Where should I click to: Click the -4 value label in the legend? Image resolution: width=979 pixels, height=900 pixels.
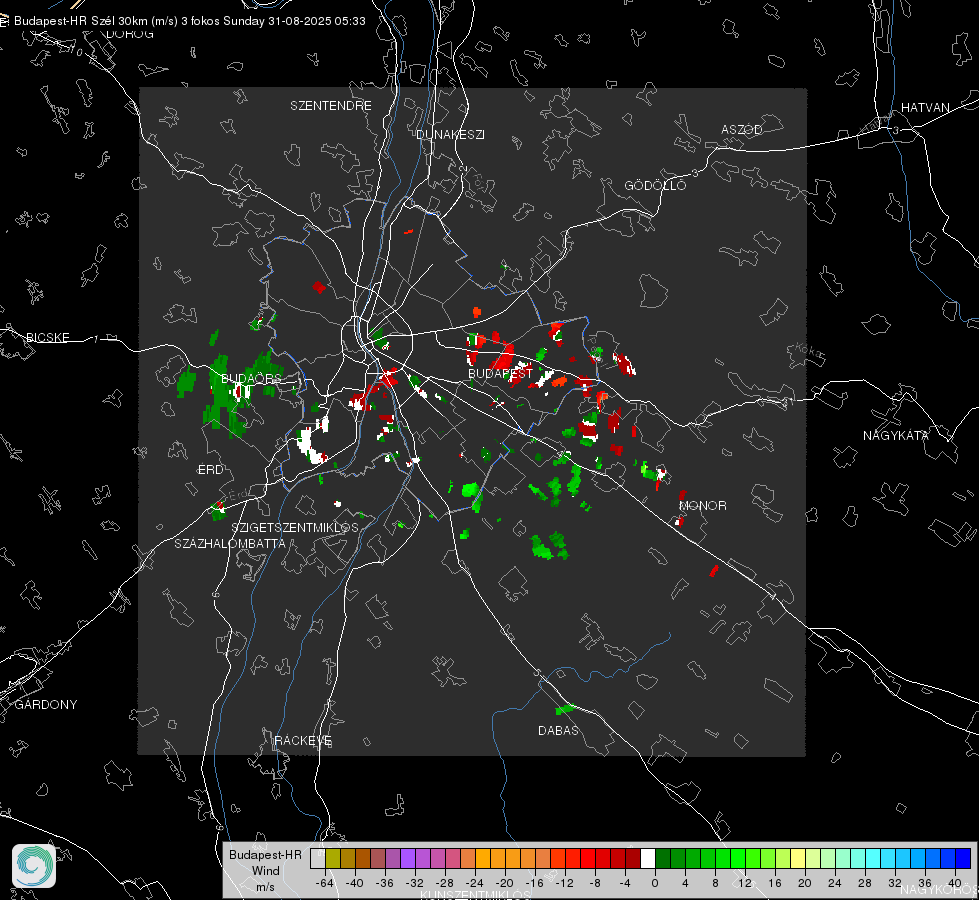click(625, 883)
